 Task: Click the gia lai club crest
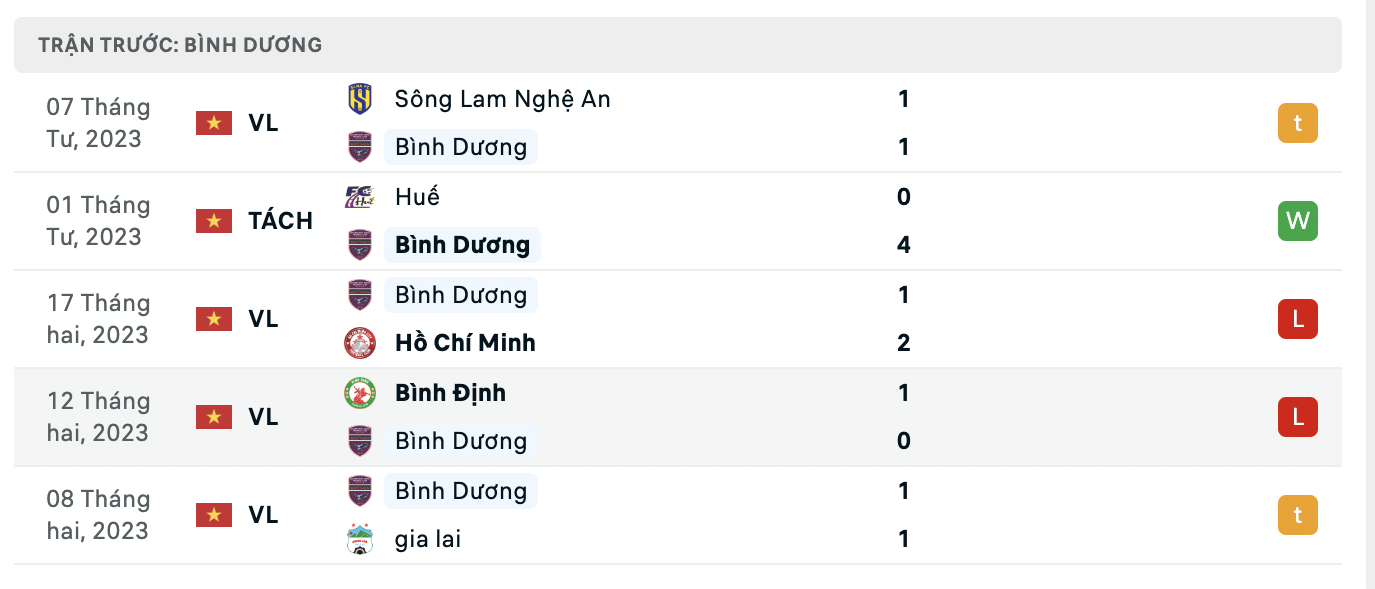click(359, 539)
